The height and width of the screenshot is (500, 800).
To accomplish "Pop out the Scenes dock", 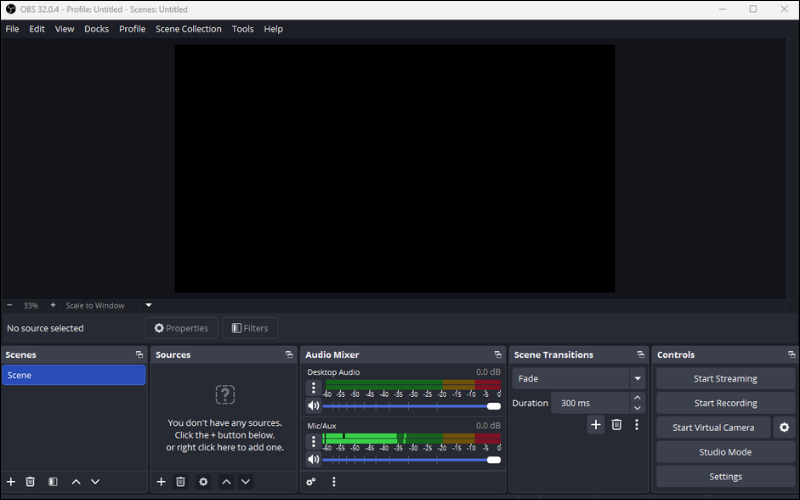I will (139, 355).
